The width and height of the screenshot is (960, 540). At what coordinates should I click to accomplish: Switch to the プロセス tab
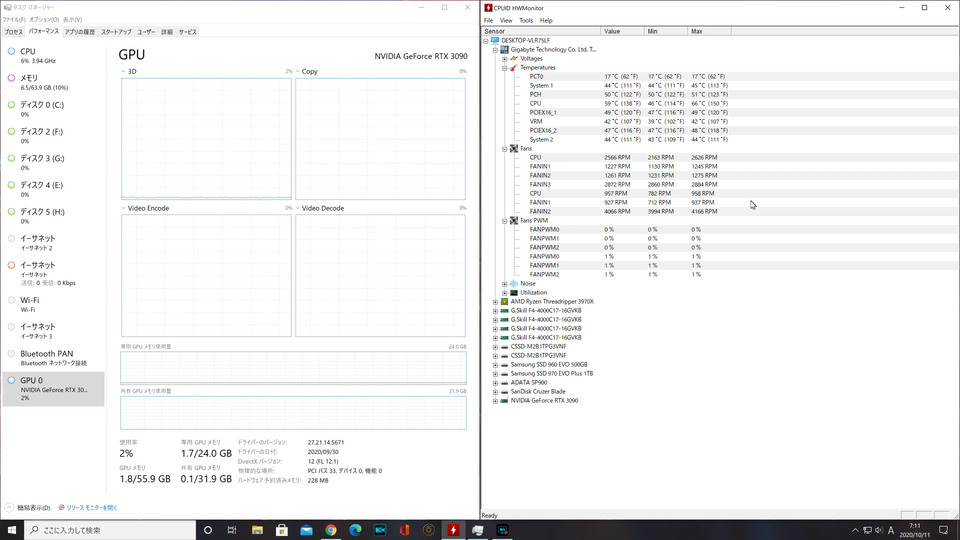[13, 32]
